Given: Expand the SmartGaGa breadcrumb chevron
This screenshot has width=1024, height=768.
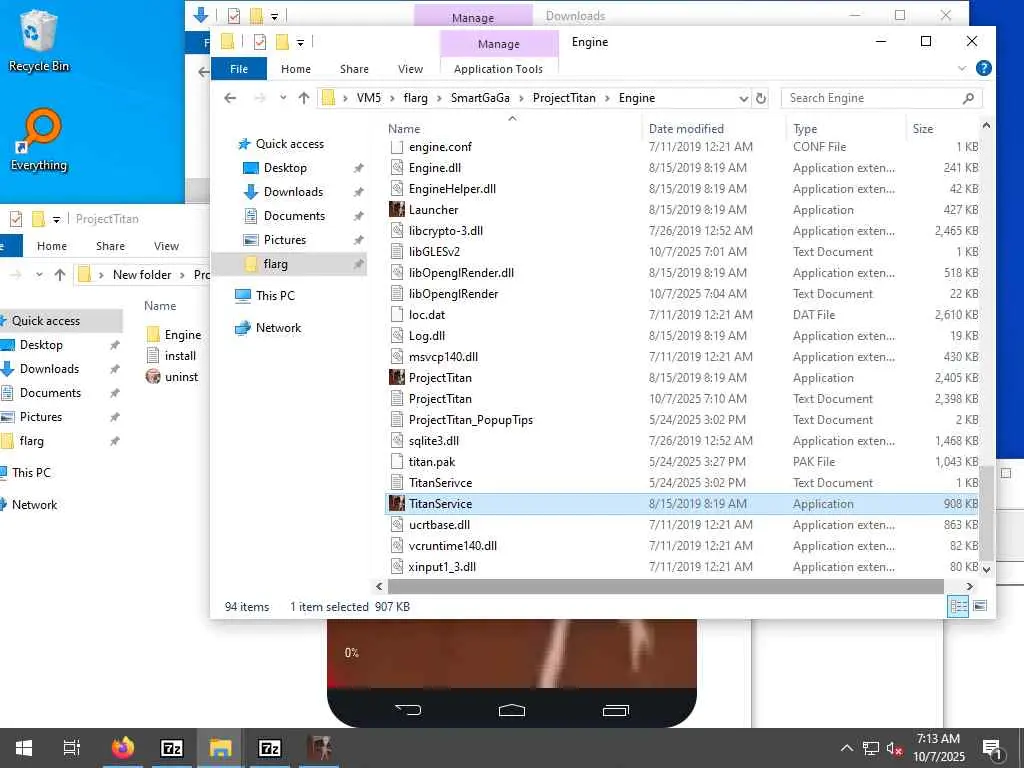Looking at the screenshot, I should 521,98.
